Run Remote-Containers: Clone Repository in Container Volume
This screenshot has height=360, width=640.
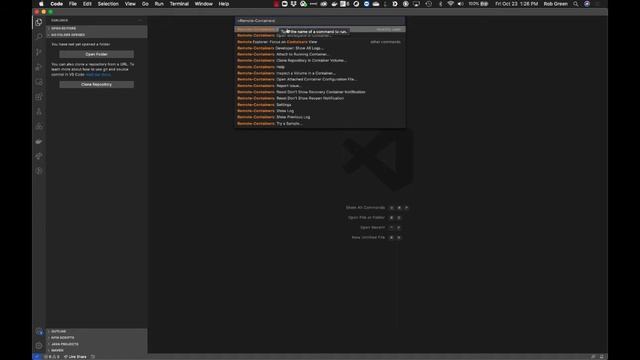pos(320,60)
